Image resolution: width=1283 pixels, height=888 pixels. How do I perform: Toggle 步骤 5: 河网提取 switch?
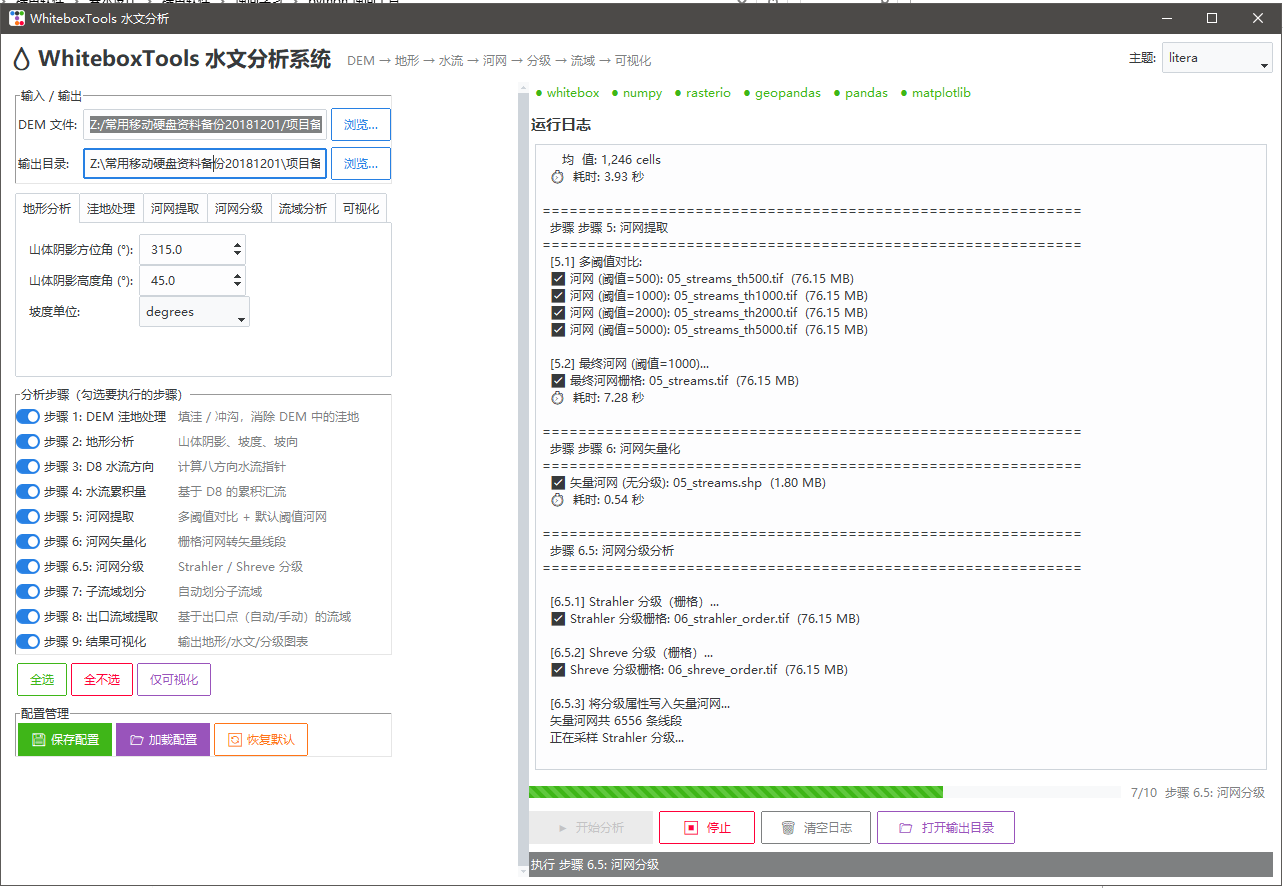pos(28,517)
